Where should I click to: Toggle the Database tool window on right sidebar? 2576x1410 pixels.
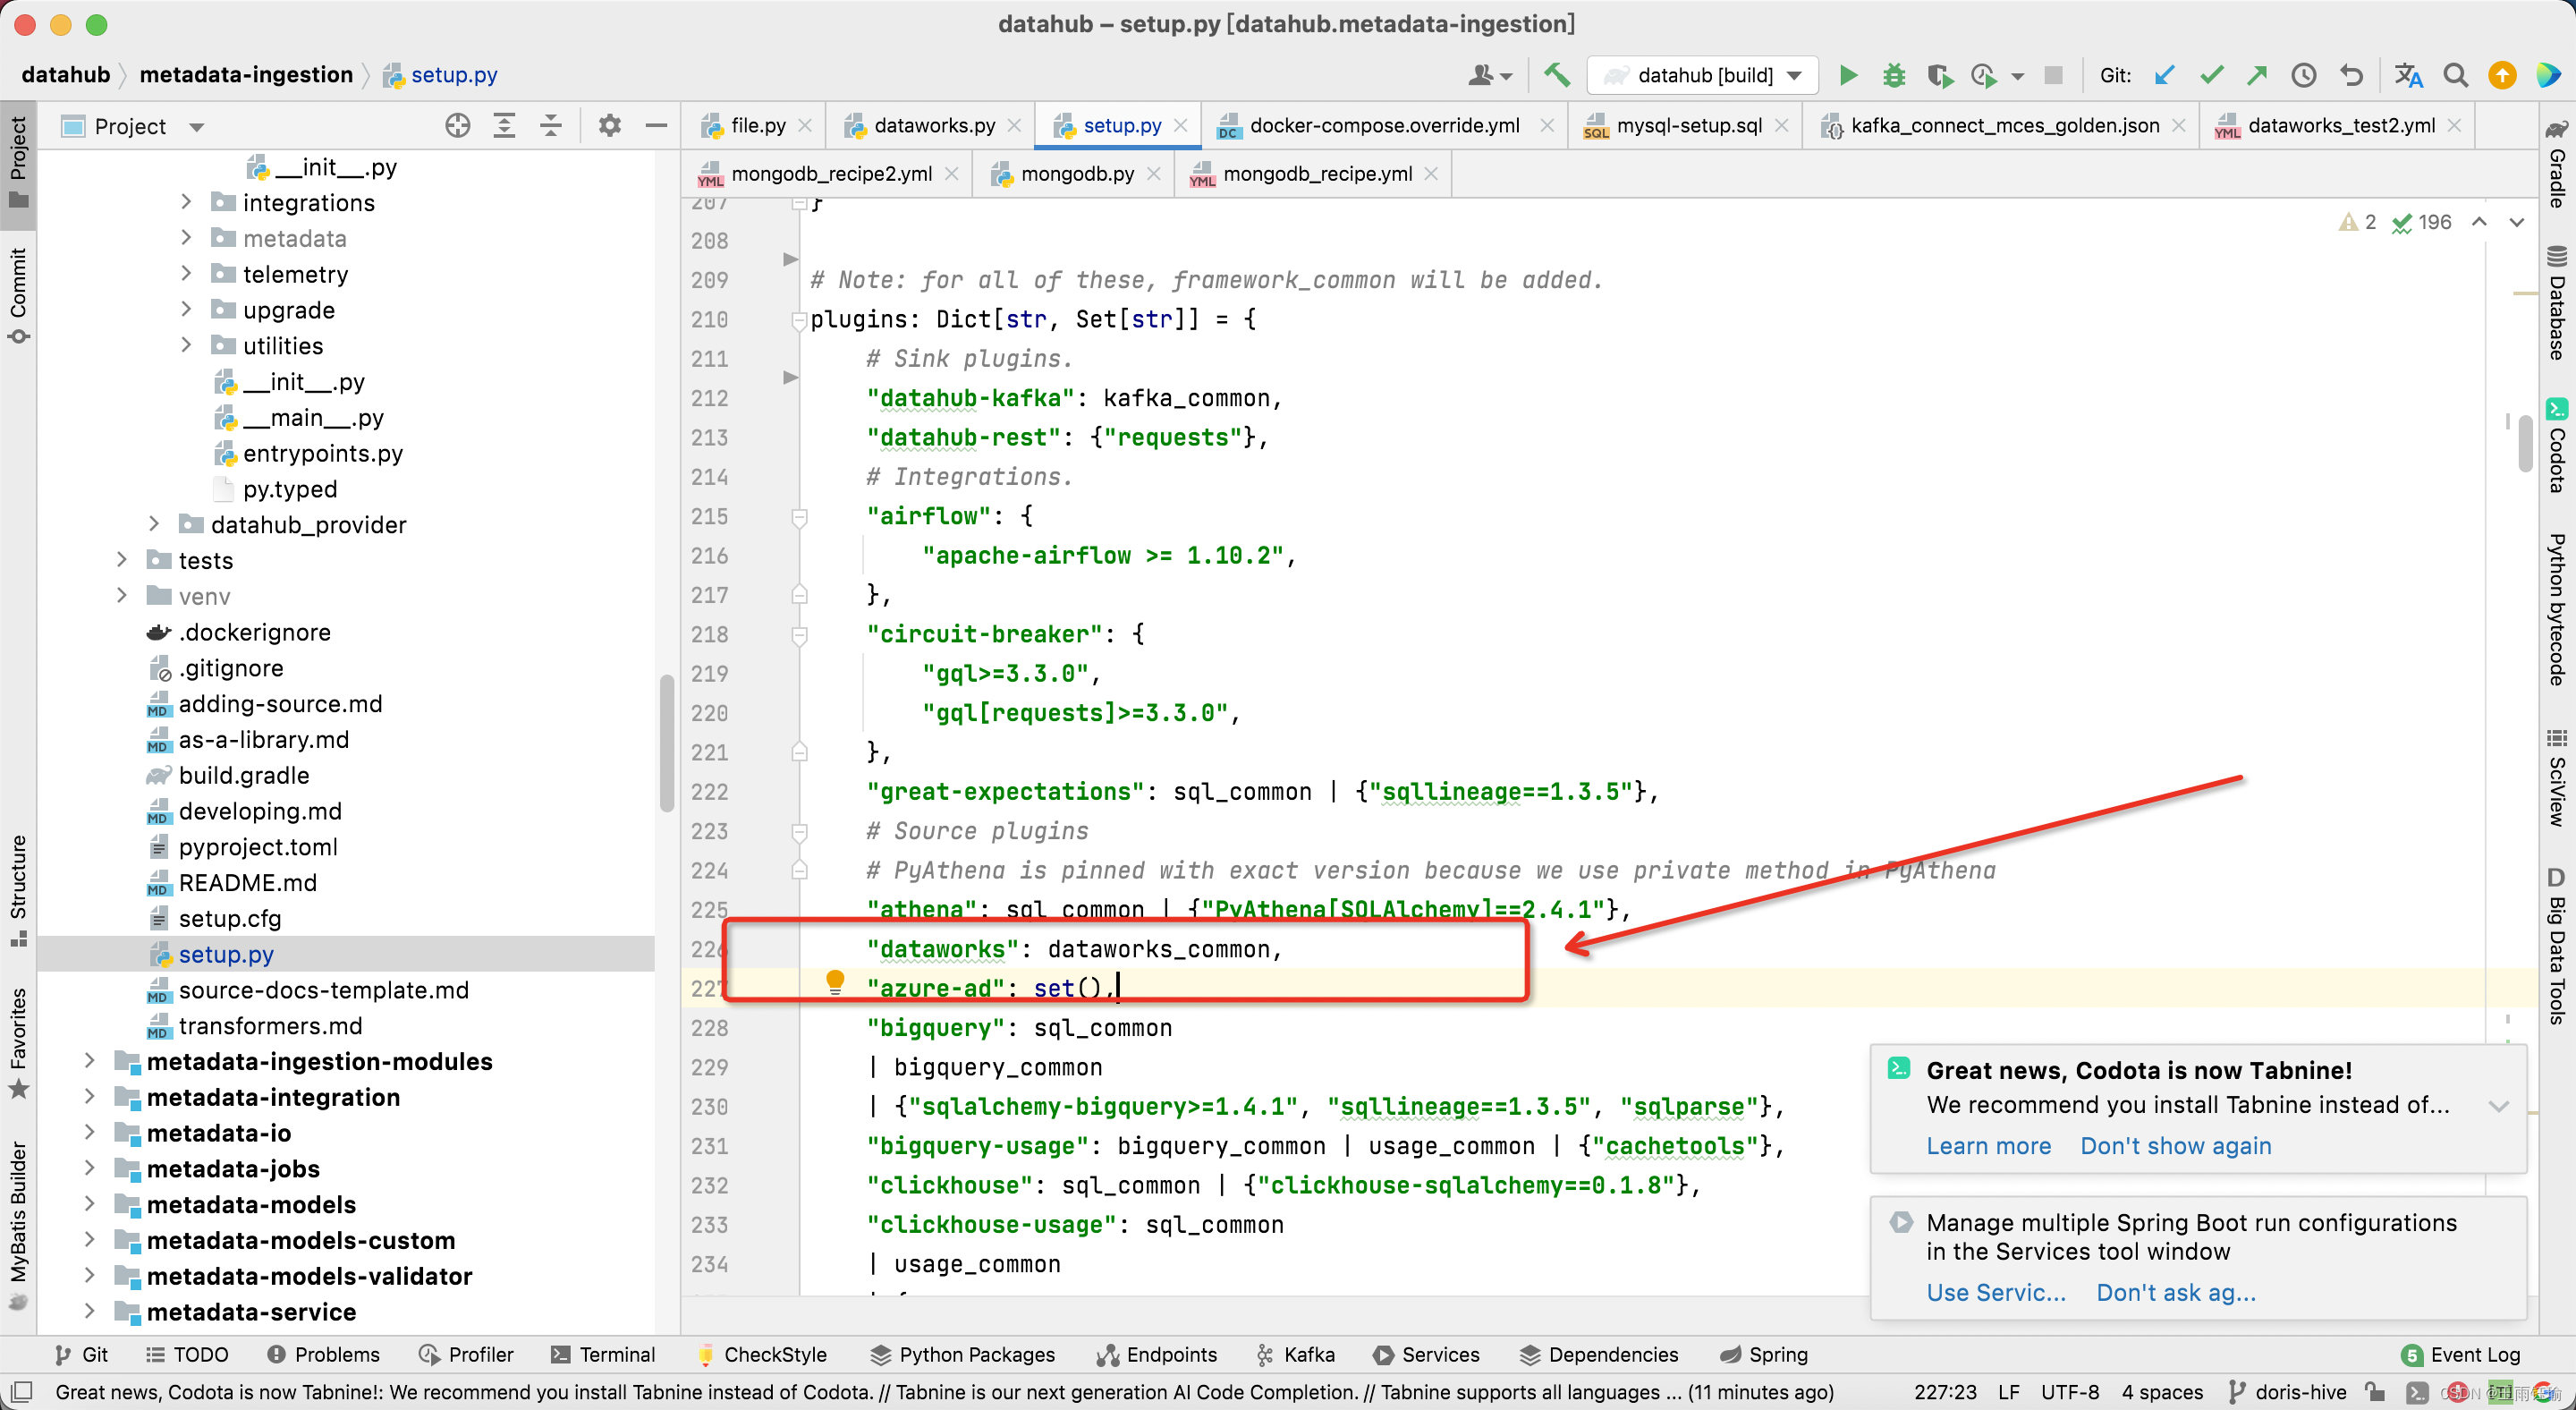[2556, 303]
